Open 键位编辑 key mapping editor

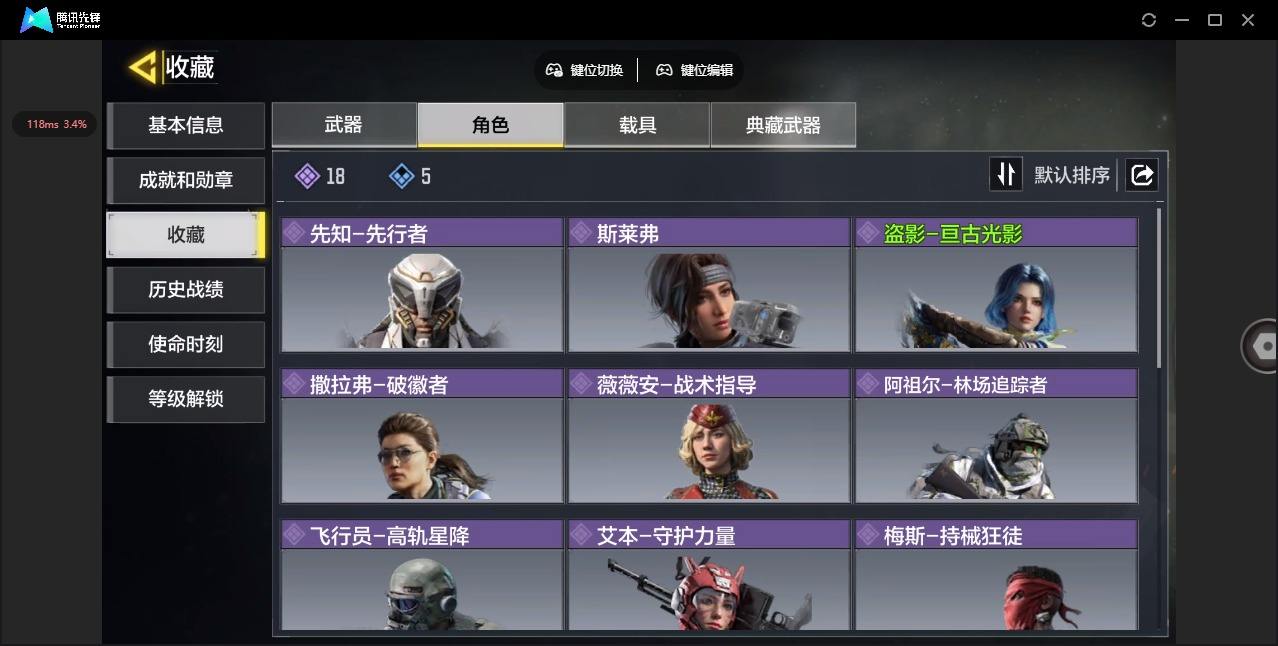(695, 70)
